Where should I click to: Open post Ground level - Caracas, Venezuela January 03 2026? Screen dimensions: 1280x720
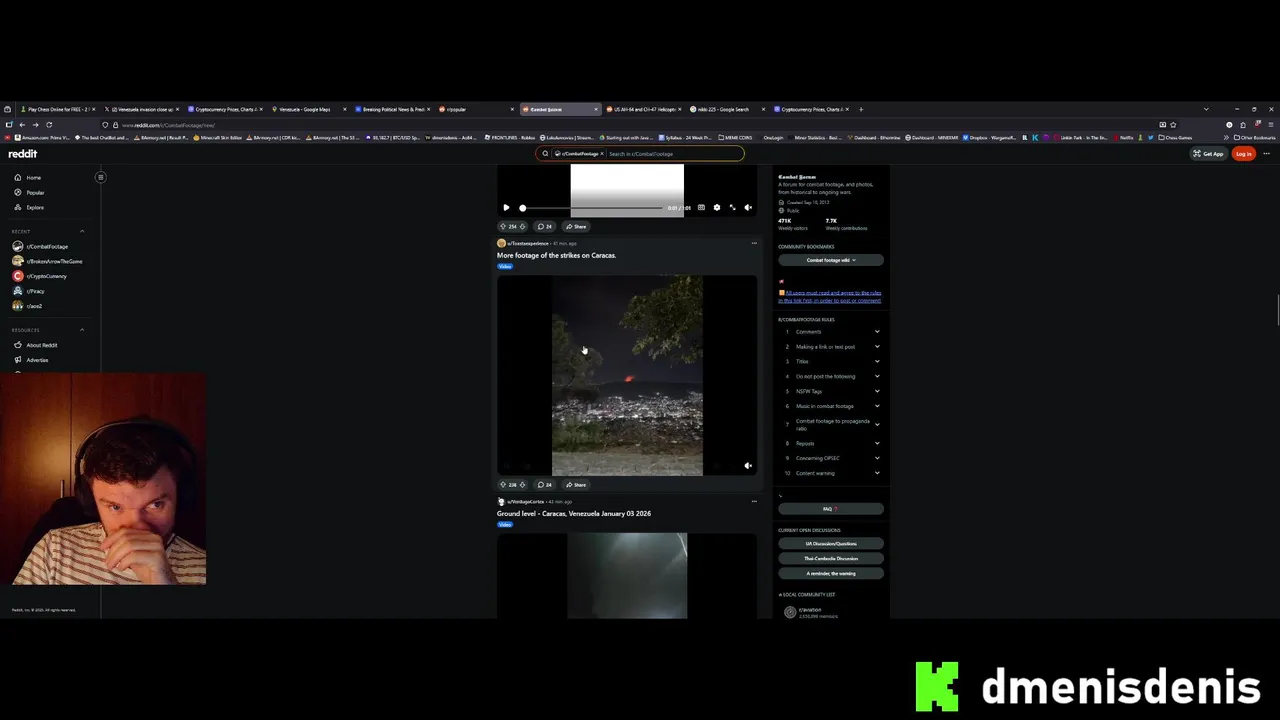click(574, 513)
